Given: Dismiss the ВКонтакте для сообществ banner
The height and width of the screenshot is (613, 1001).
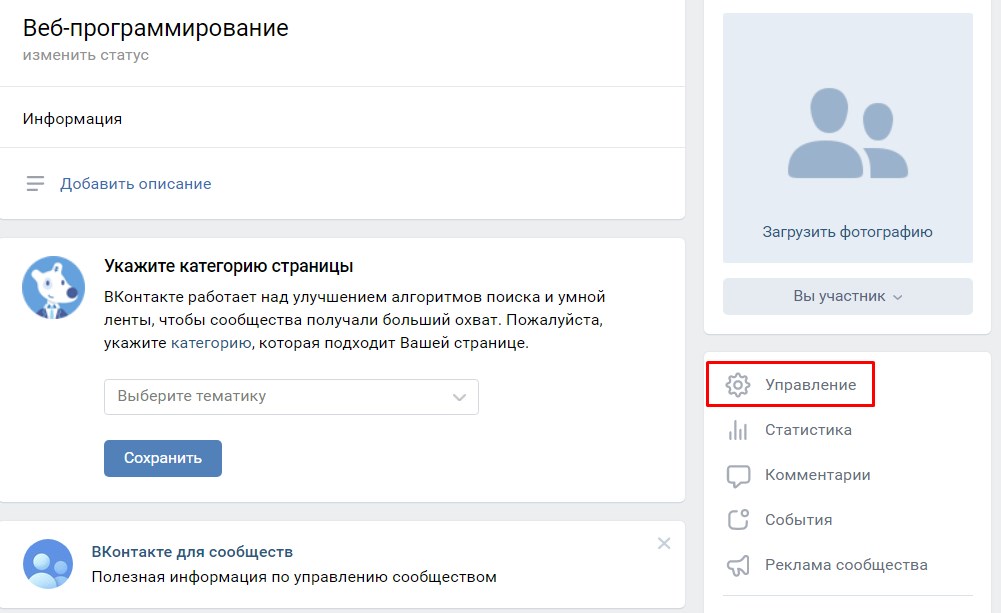Looking at the screenshot, I should coord(664,543).
